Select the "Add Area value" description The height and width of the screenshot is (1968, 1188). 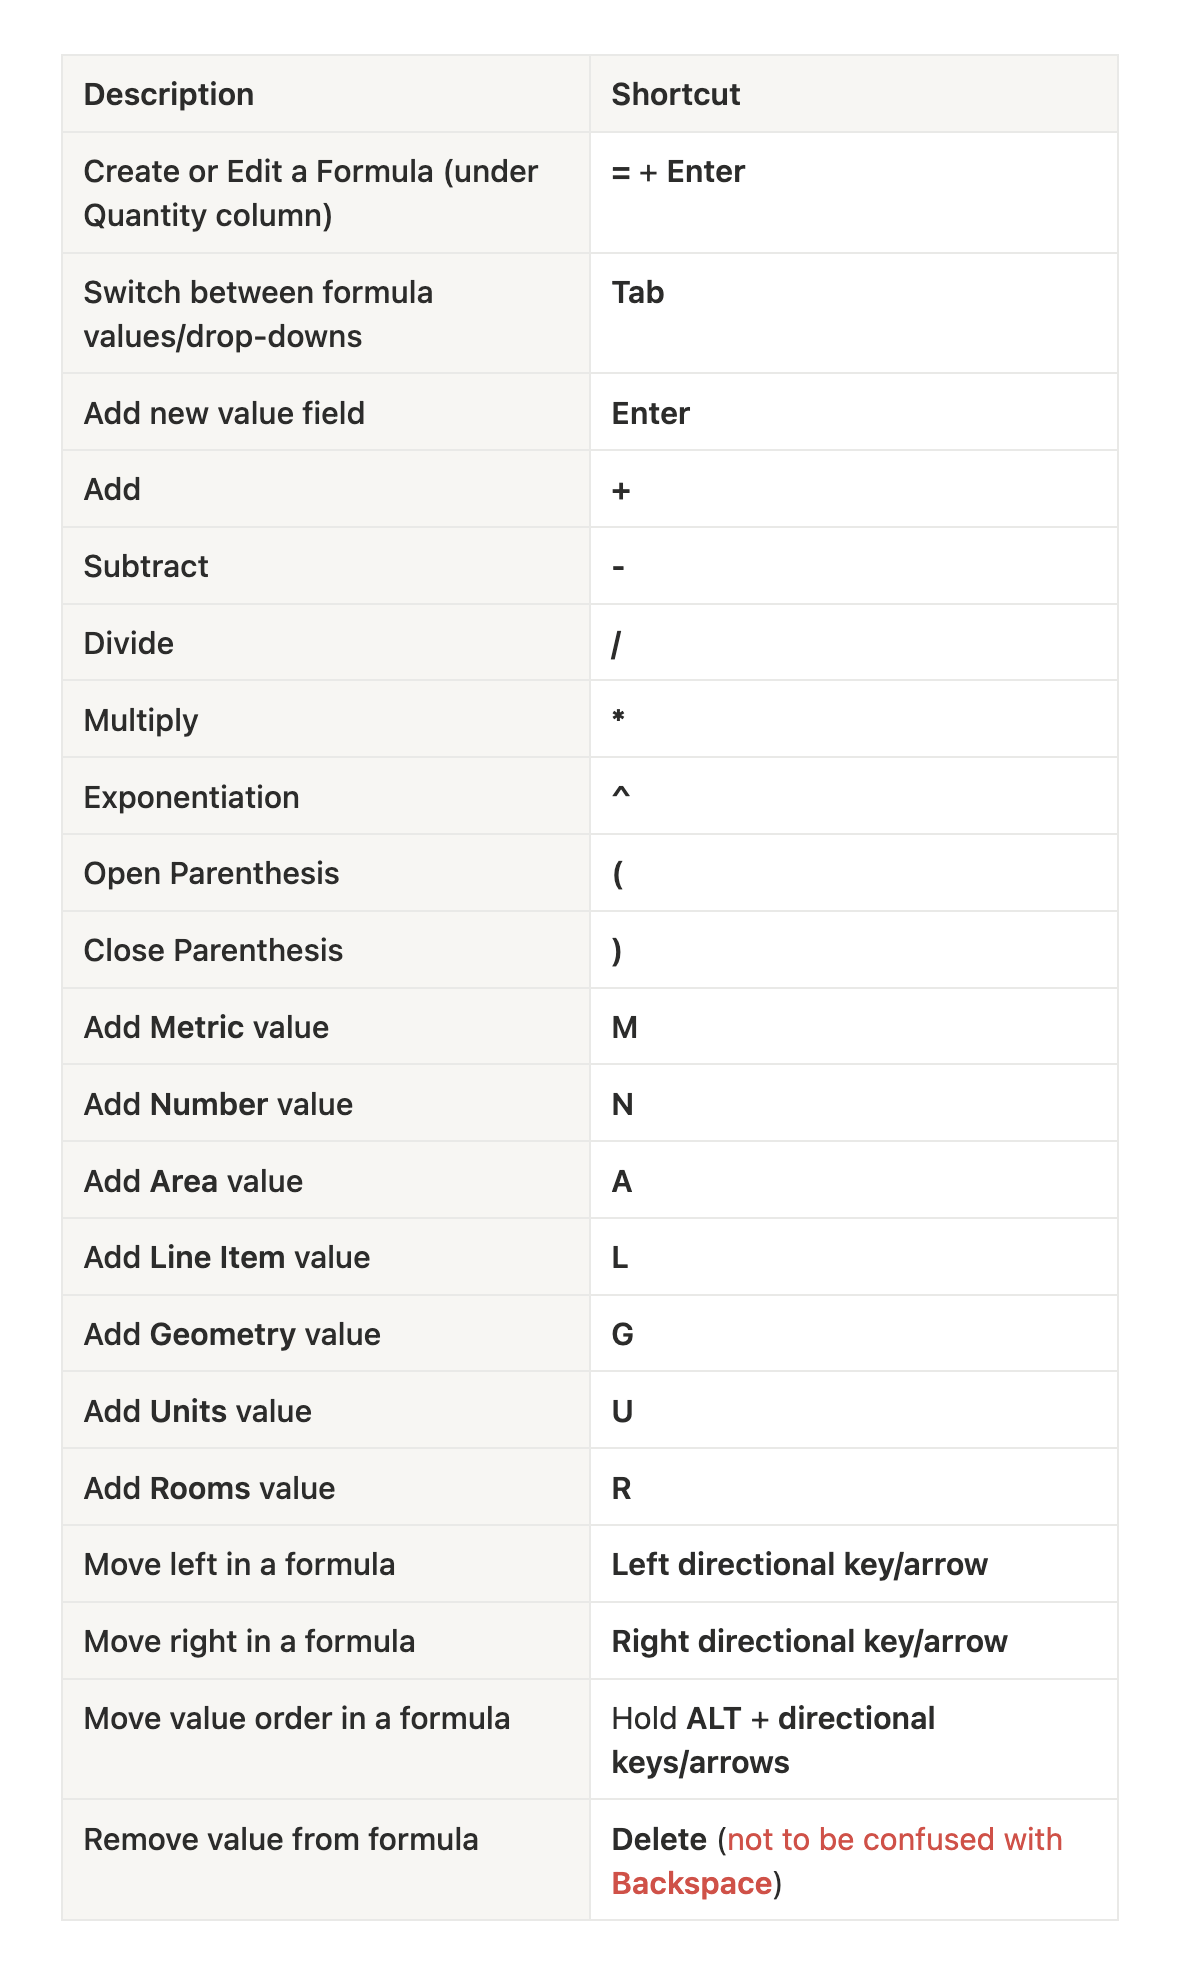tap(193, 1182)
